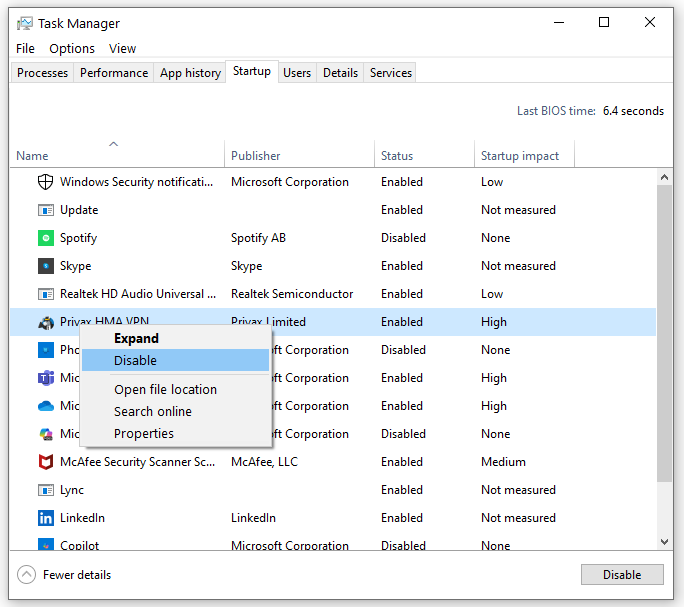Click the colorful Microsoft 365 Copilot icon
684x607 pixels.
pos(45,434)
